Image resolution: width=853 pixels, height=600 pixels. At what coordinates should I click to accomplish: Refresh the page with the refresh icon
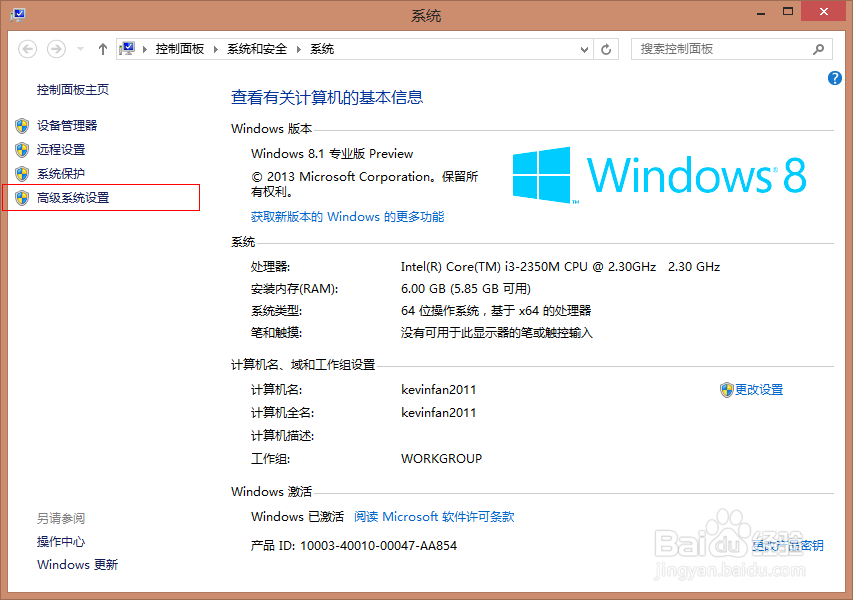pos(606,50)
